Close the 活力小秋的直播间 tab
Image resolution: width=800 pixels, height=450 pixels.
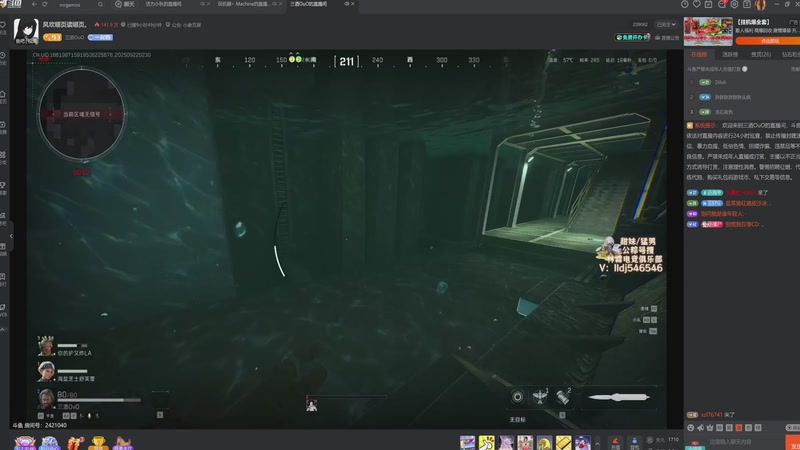pos(208,4)
